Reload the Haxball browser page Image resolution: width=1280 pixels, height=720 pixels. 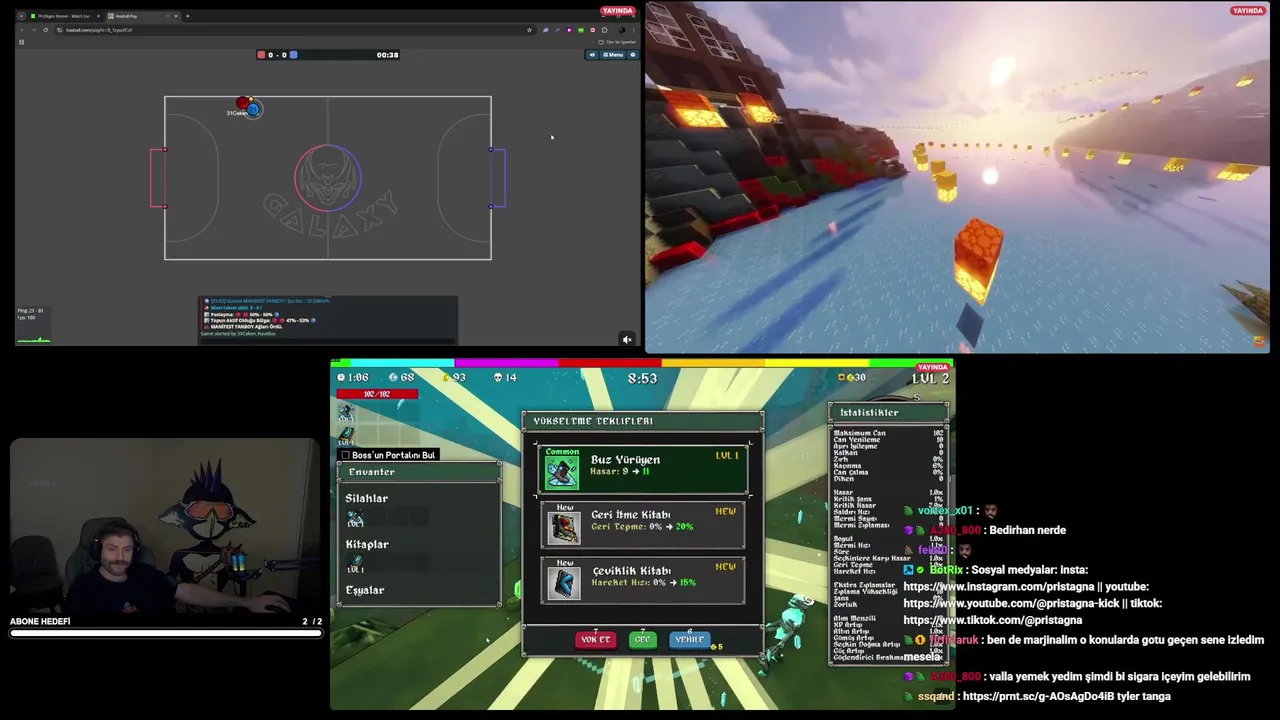pyautogui.click(x=45, y=30)
